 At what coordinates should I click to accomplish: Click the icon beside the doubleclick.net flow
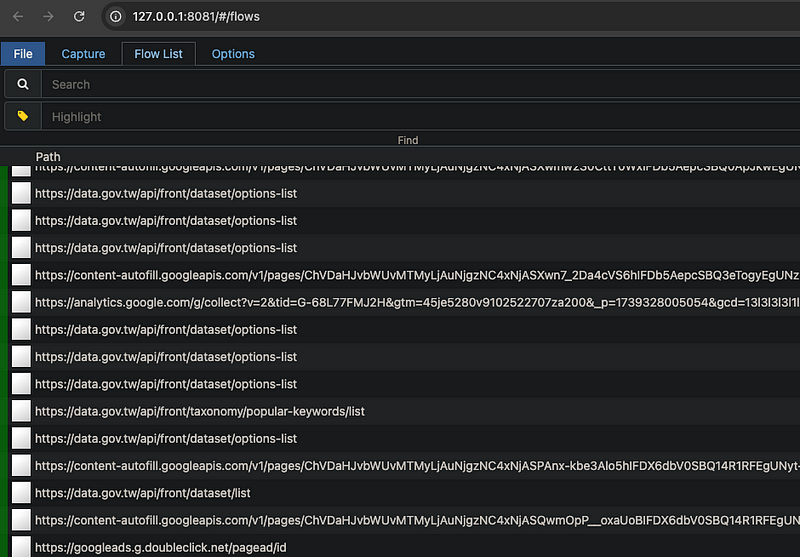(21, 547)
